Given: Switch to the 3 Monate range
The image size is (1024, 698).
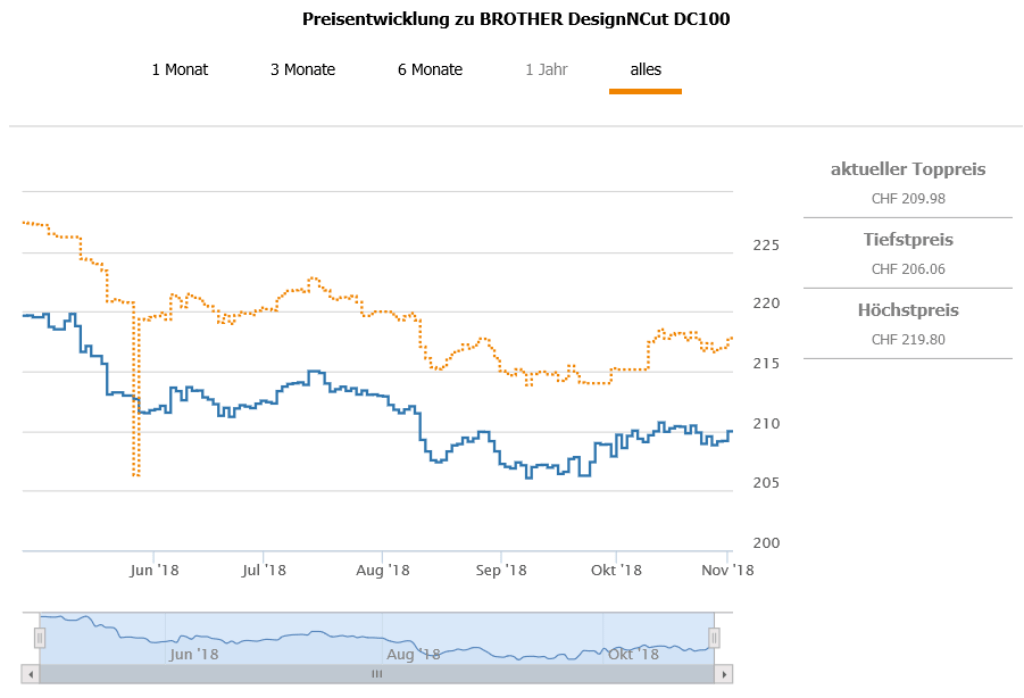Looking at the screenshot, I should tap(302, 70).
